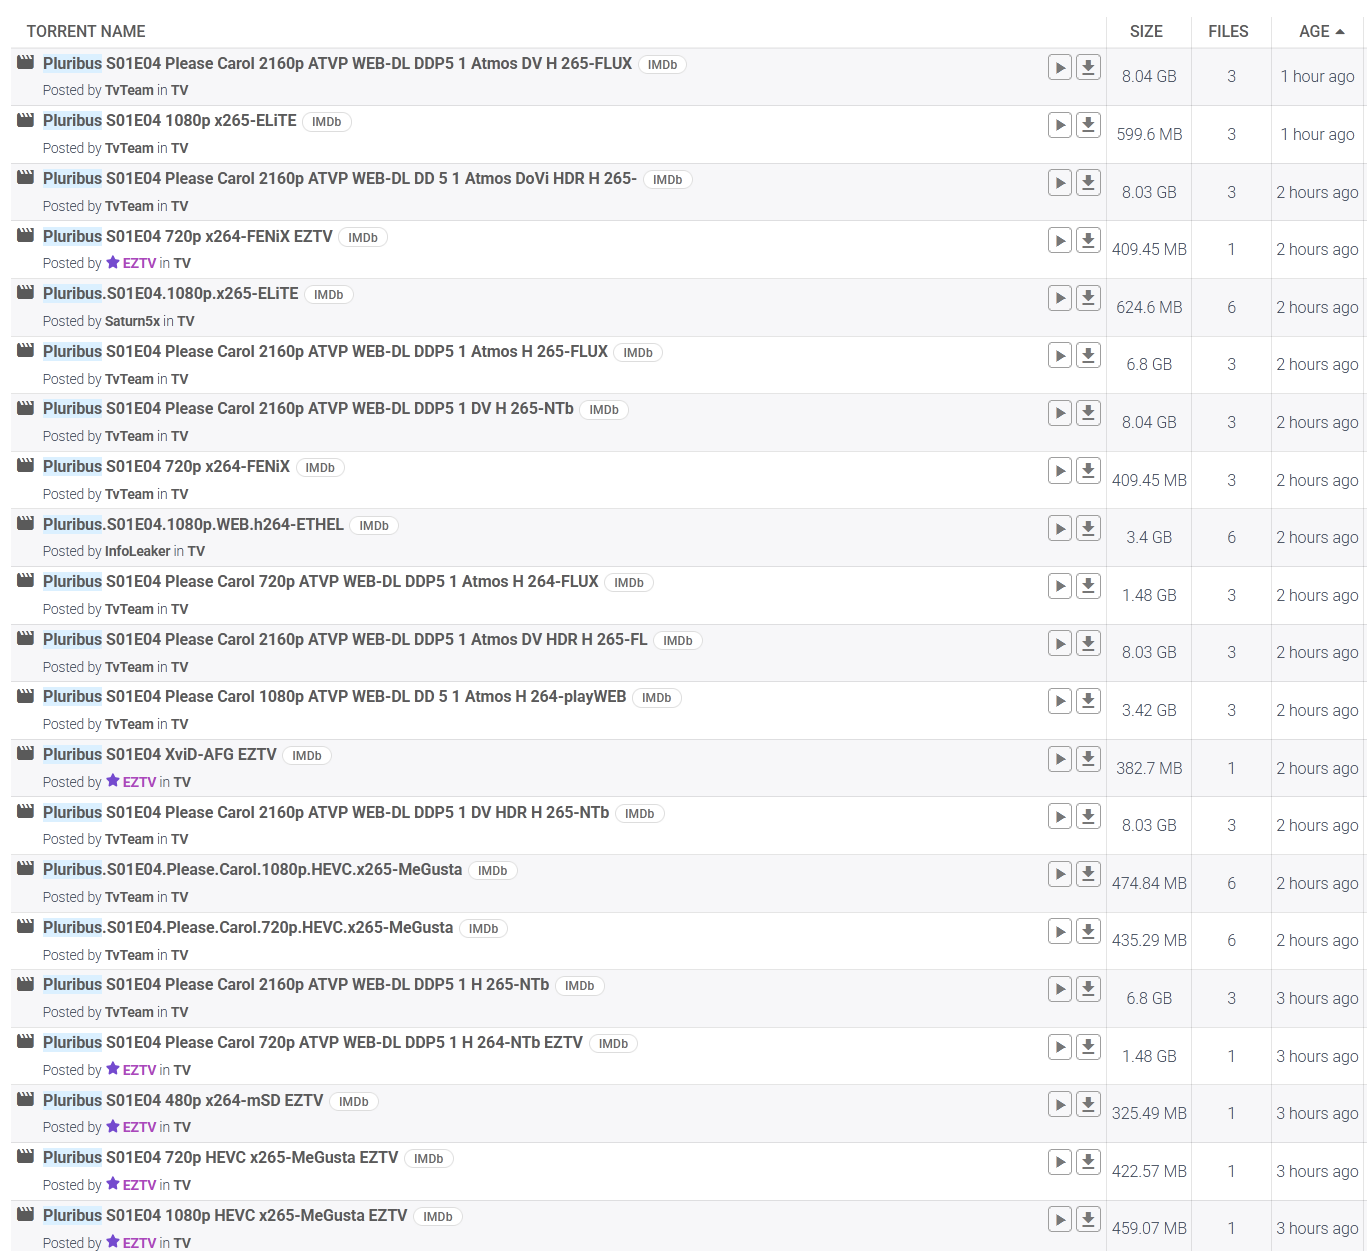The image size is (1367, 1251).
Task: Sort torrents by the Files column
Action: pos(1228,31)
